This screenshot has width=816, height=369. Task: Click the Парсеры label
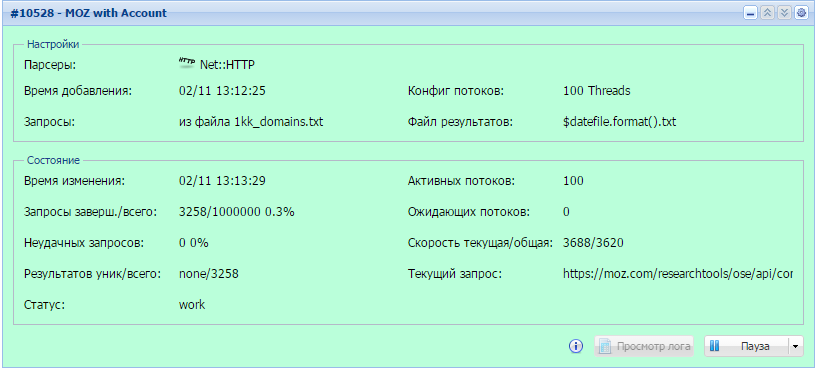(50, 65)
